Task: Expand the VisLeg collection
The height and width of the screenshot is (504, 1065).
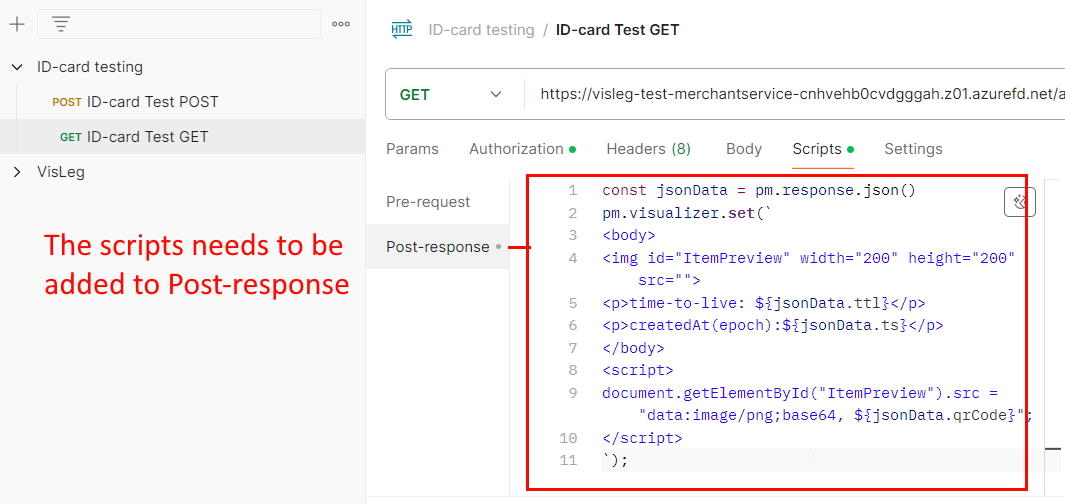Action: point(17,172)
